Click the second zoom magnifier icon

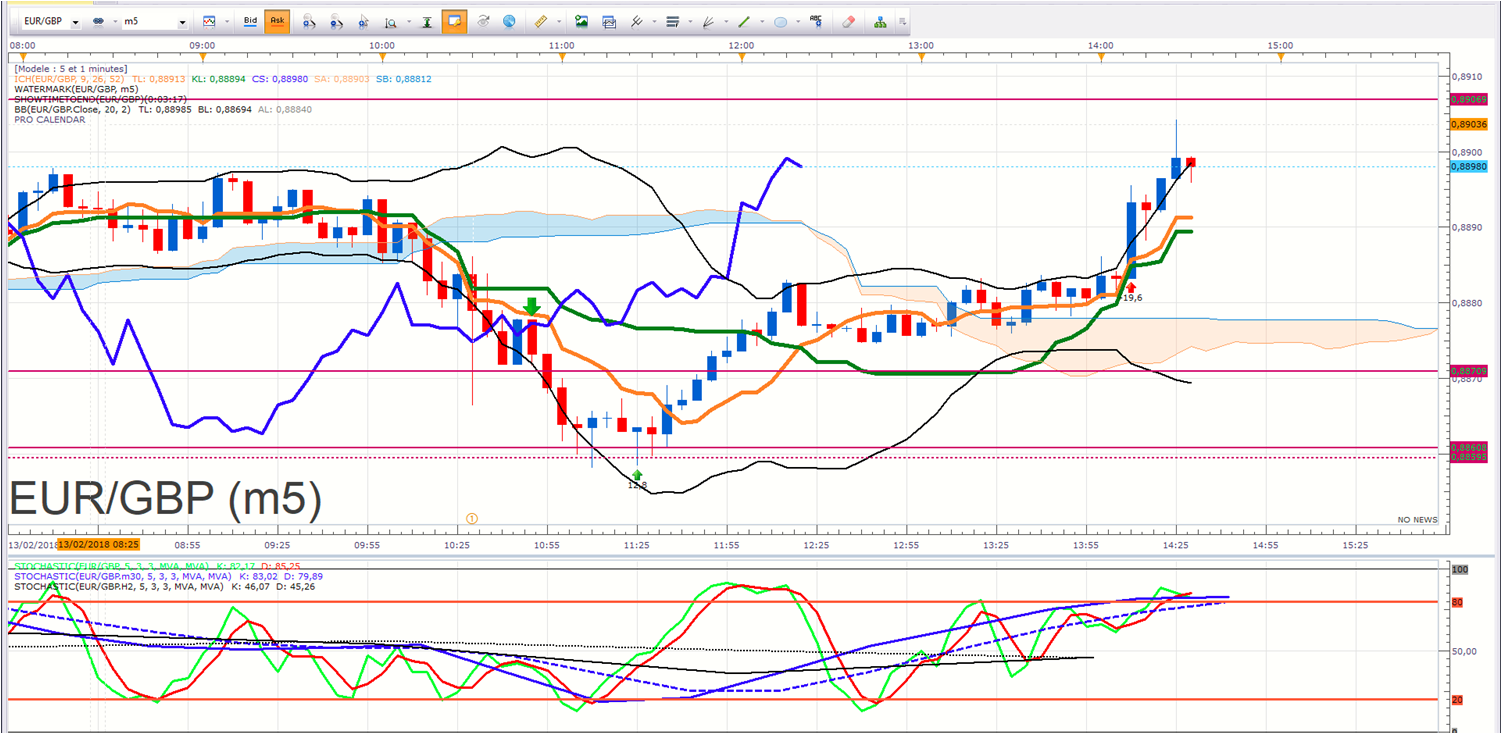coord(336,21)
